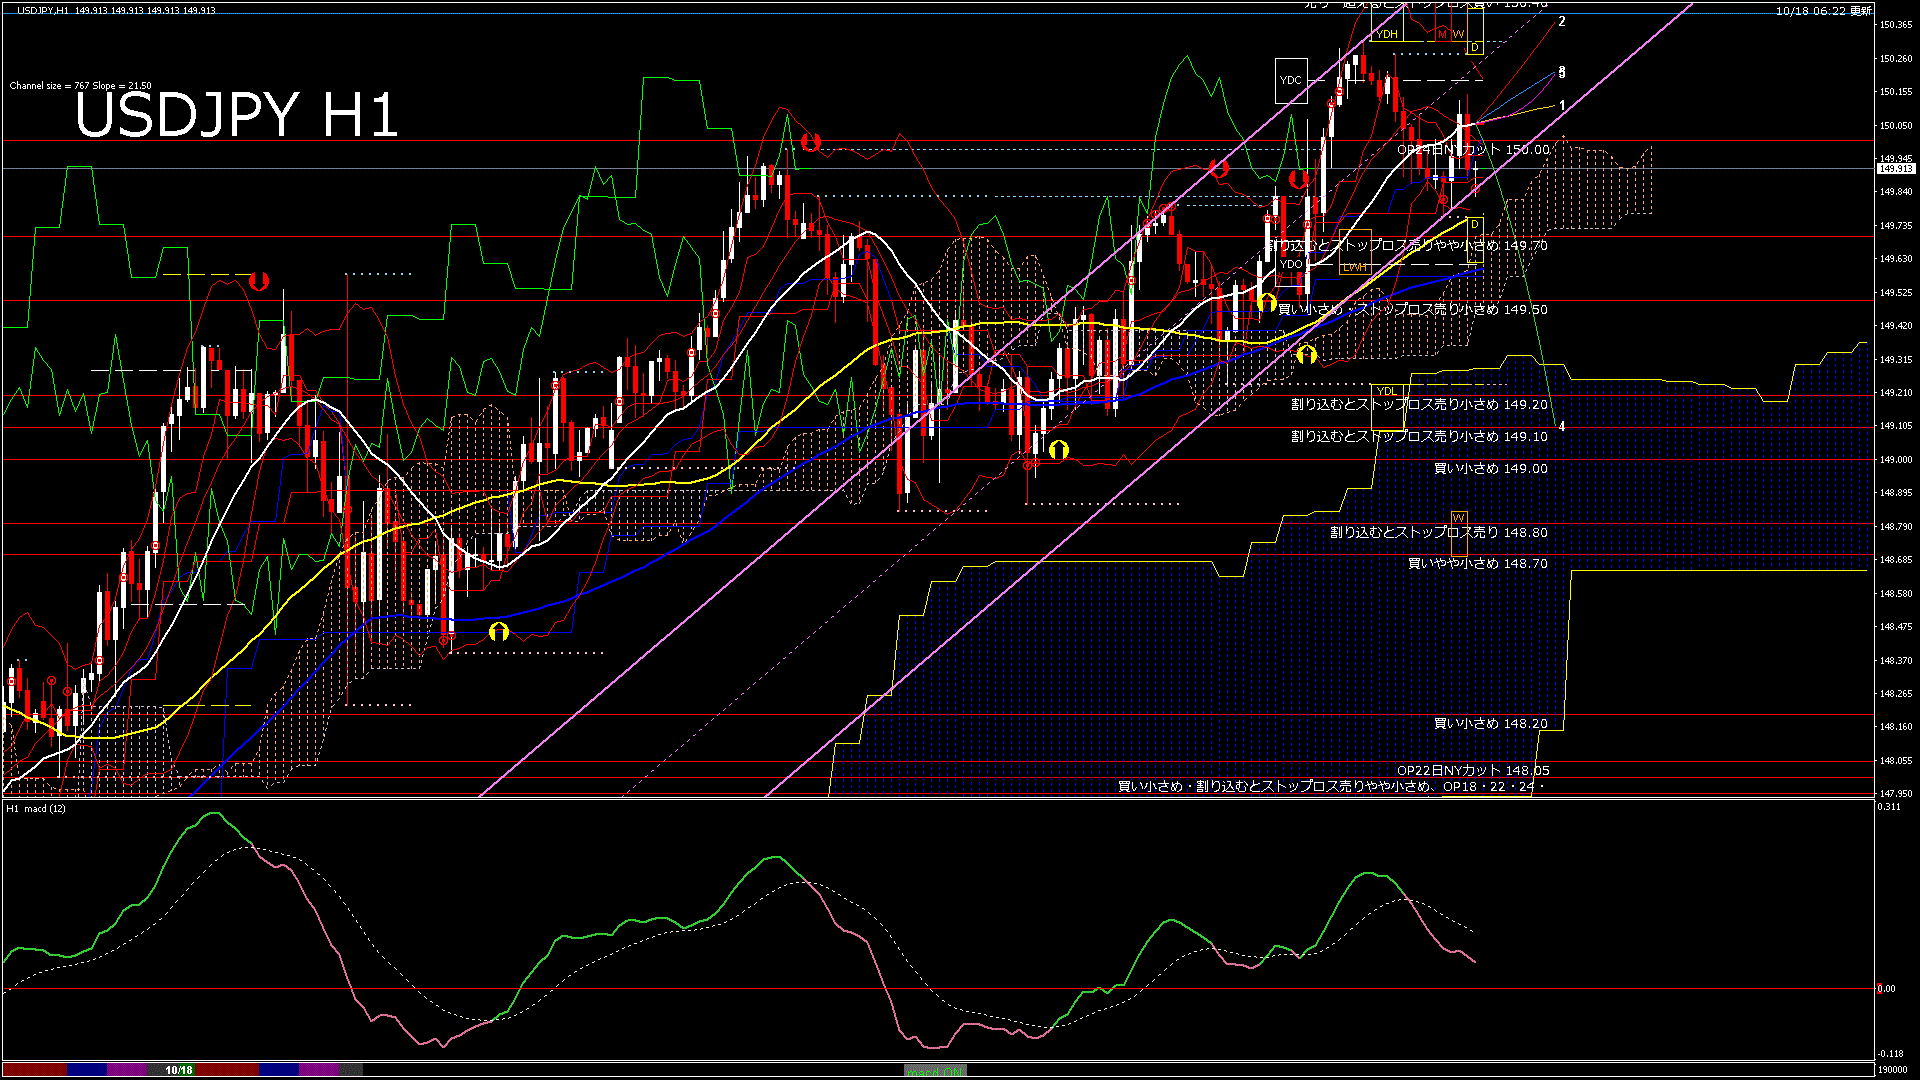
Task: Click the yellow YDH level marker
Action: (x=1387, y=34)
